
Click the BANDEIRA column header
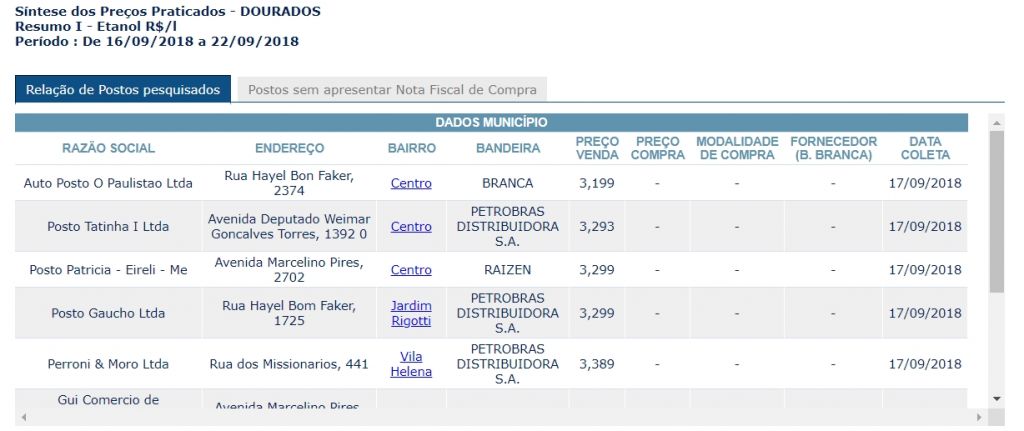507,148
